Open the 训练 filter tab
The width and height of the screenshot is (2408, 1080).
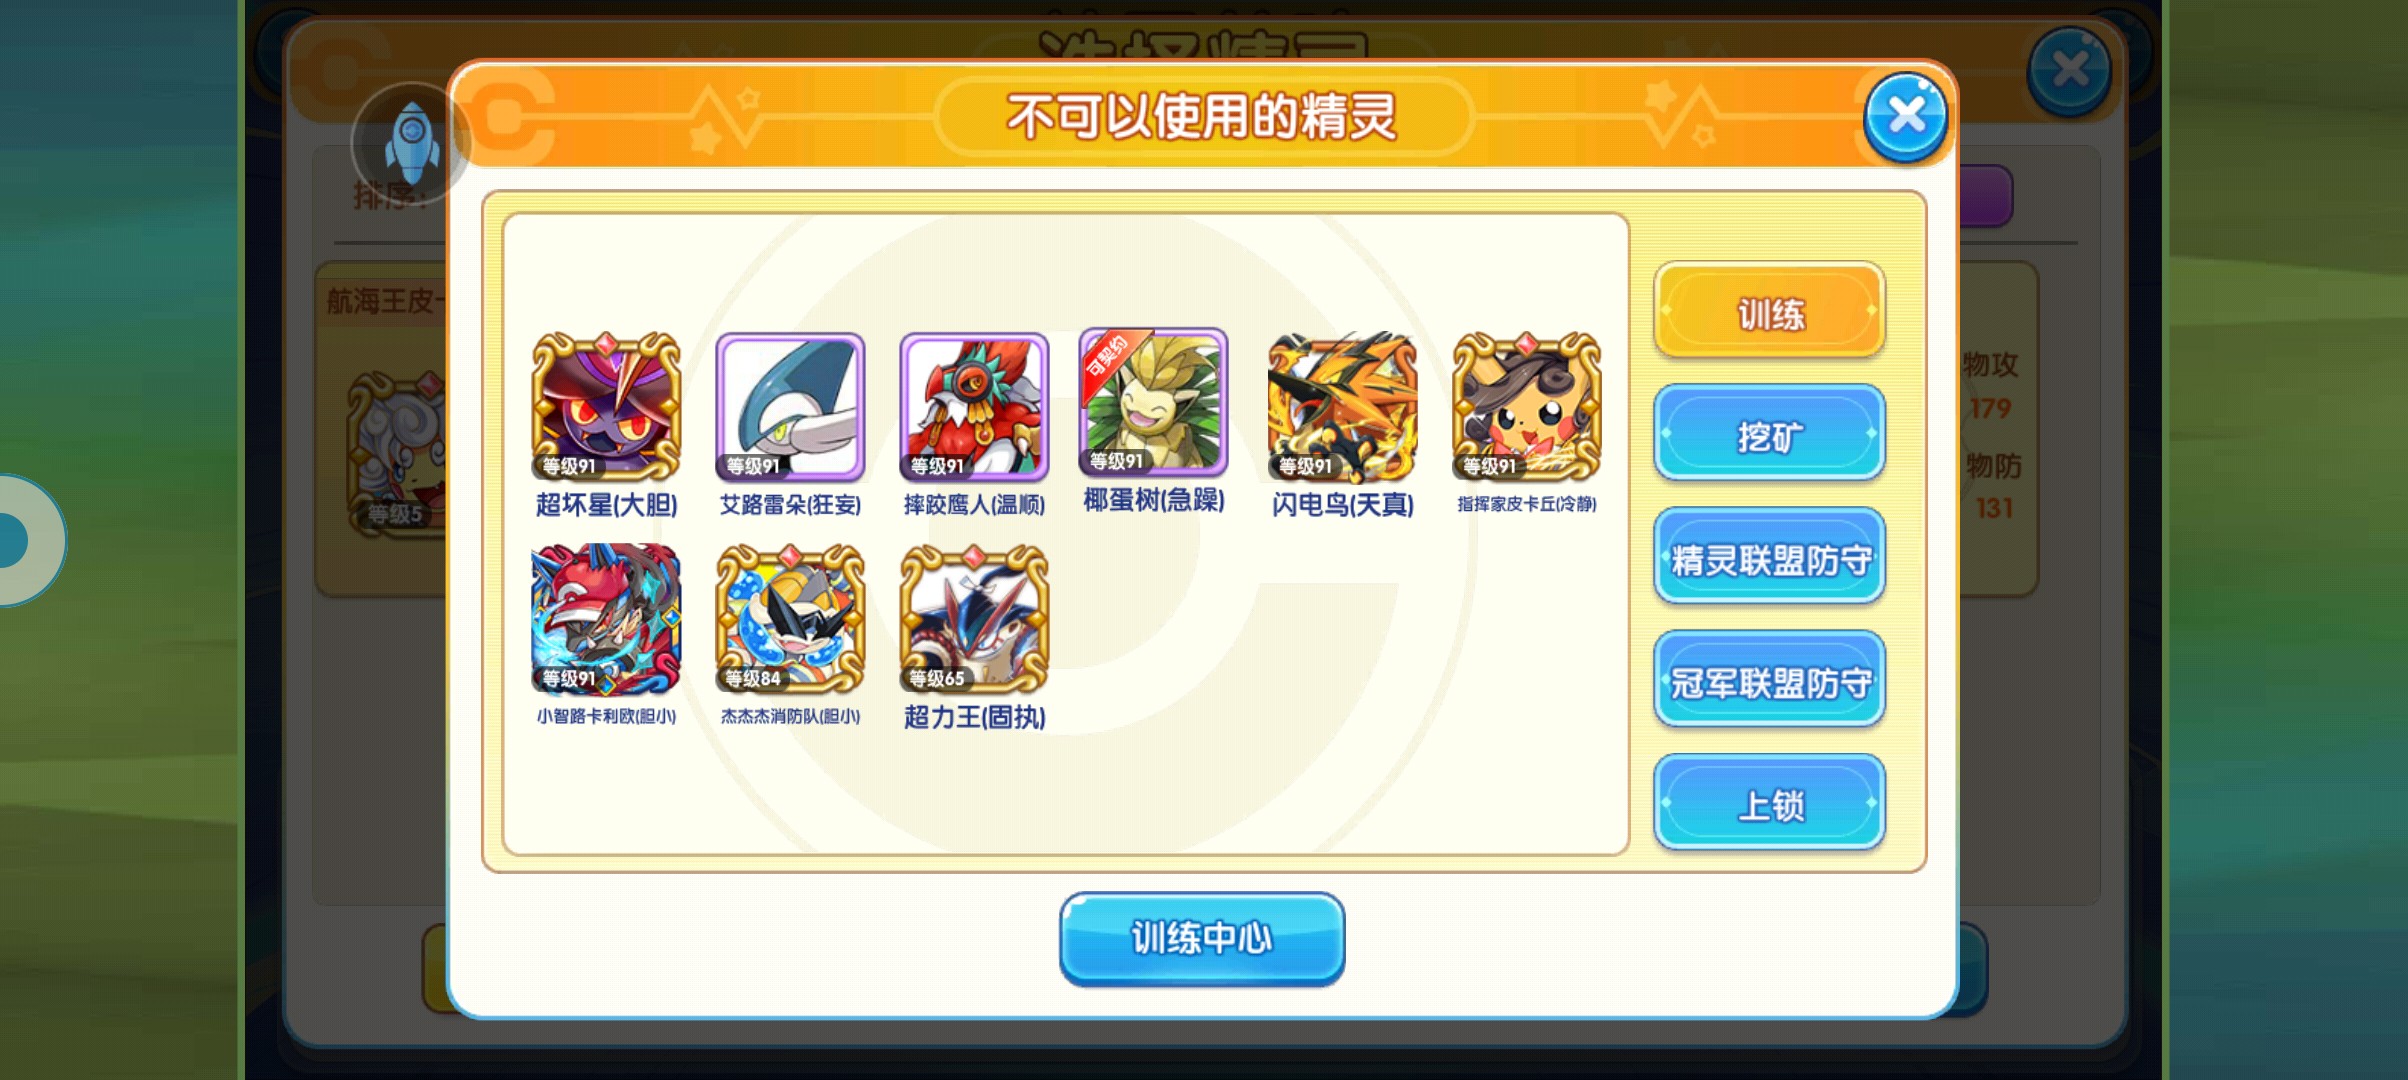1769,311
